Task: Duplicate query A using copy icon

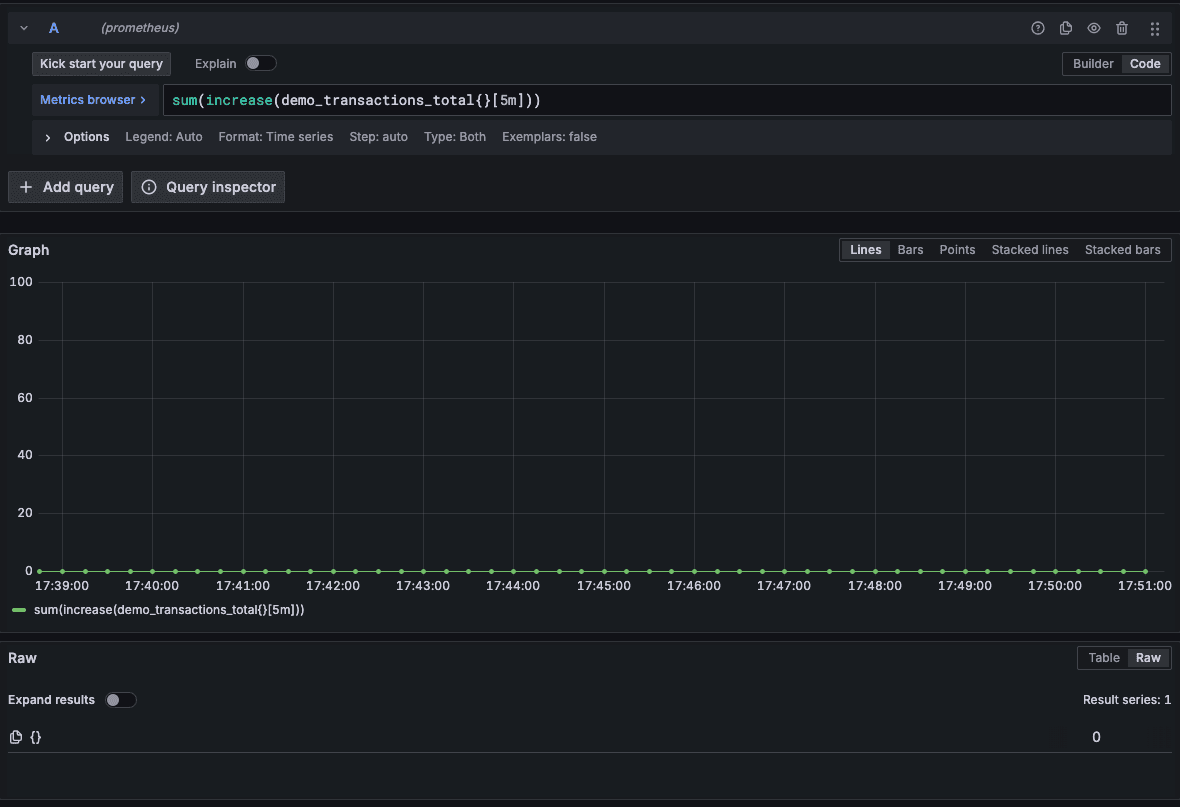Action: click(x=1065, y=28)
